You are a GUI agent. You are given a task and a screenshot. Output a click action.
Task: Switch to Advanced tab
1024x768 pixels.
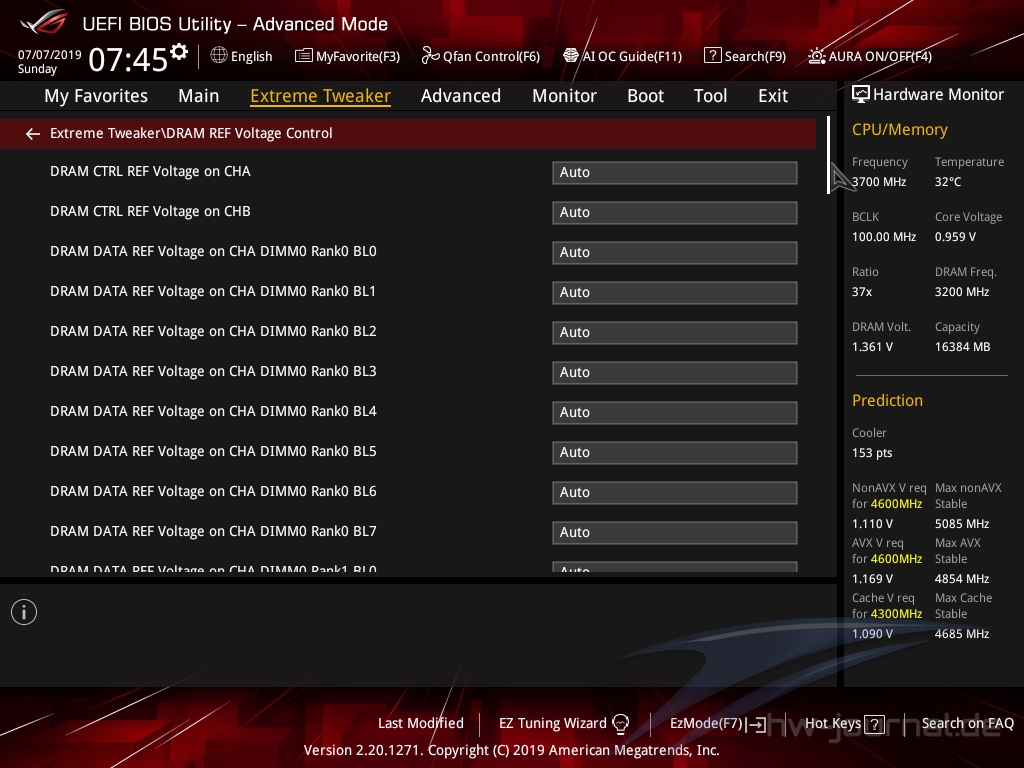461,96
